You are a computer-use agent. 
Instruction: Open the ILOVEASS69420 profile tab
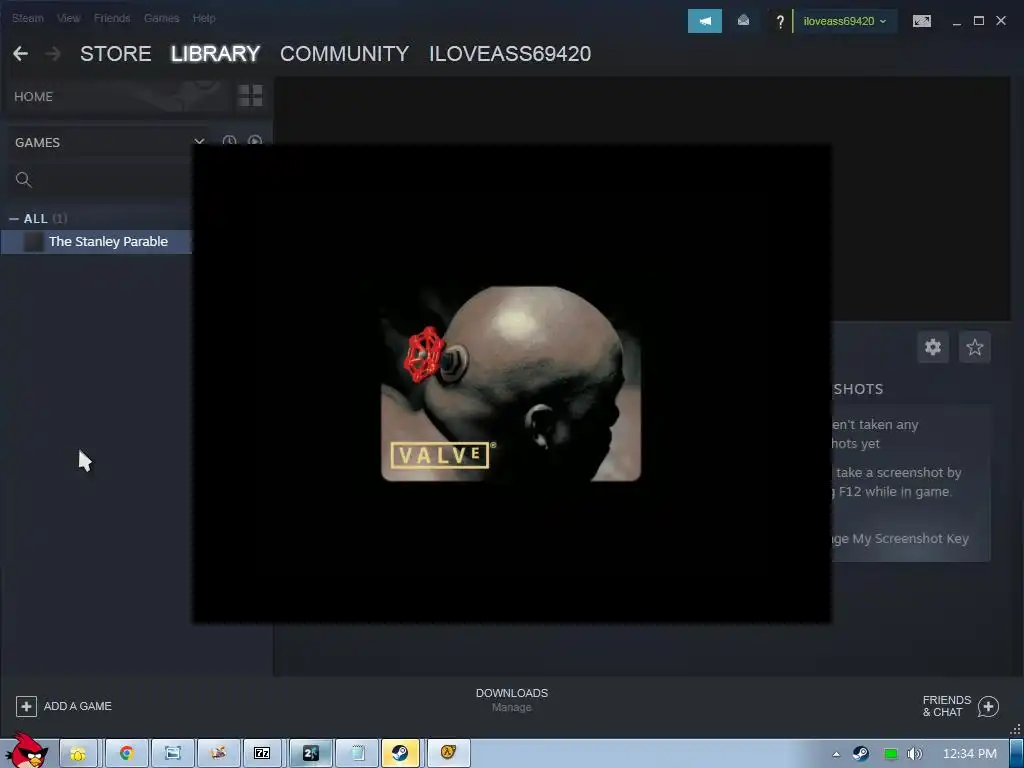510,54
